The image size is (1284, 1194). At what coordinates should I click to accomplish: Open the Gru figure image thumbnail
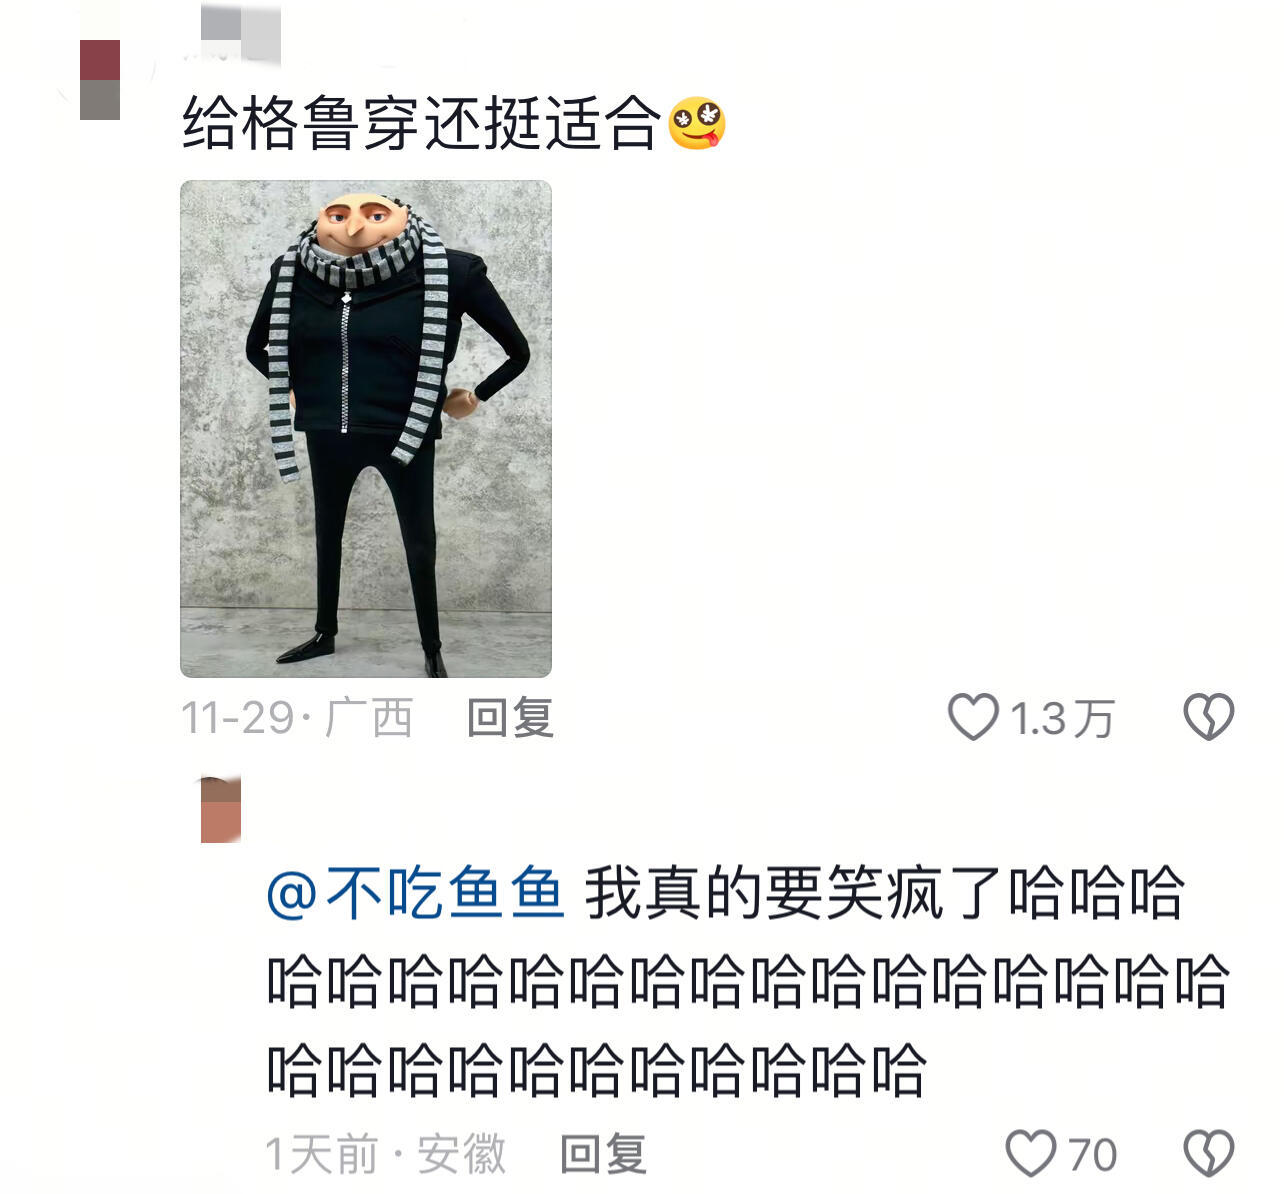[366, 429]
